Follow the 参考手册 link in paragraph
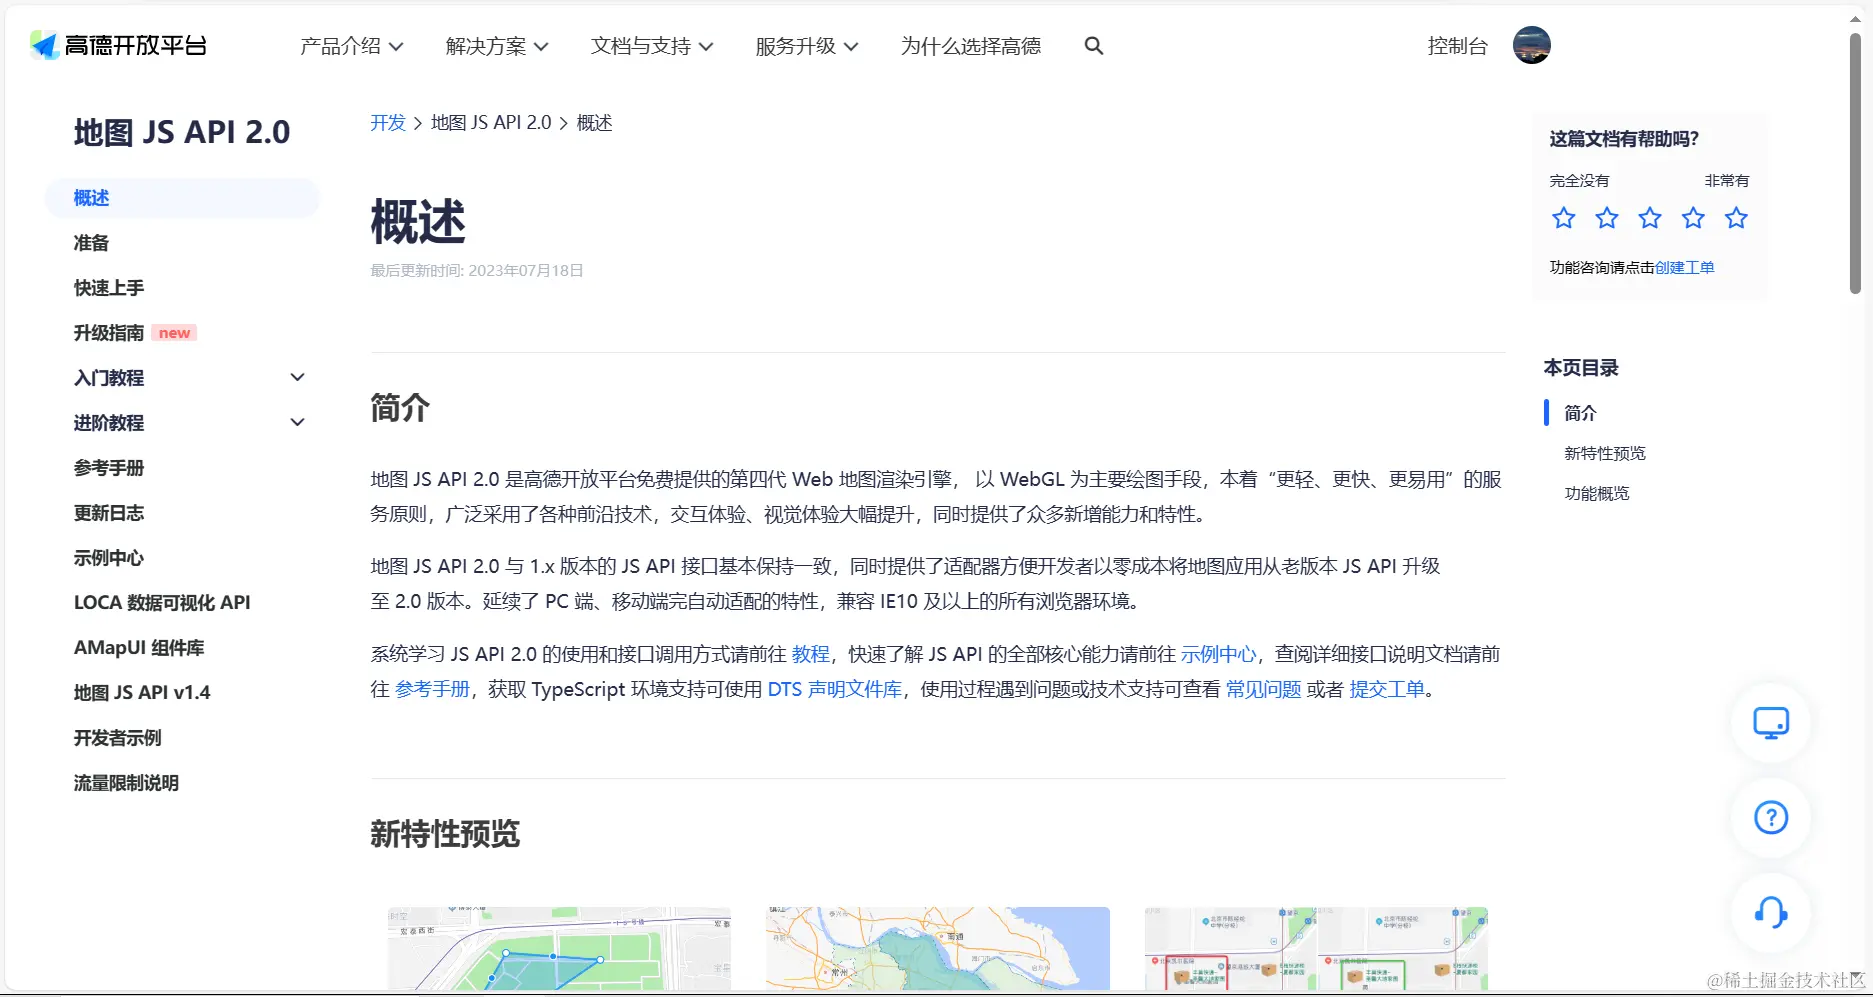 point(432,689)
